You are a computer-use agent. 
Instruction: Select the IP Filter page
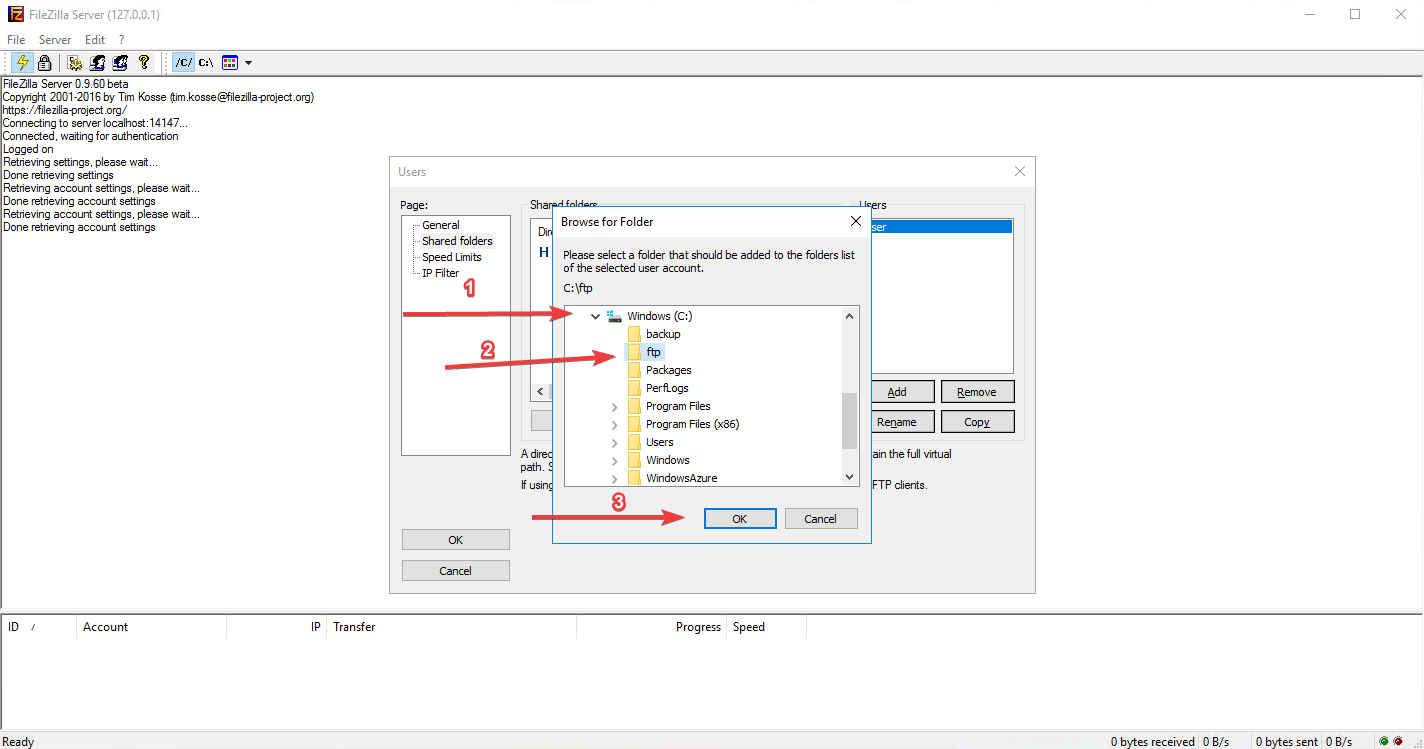pyautogui.click(x=441, y=273)
